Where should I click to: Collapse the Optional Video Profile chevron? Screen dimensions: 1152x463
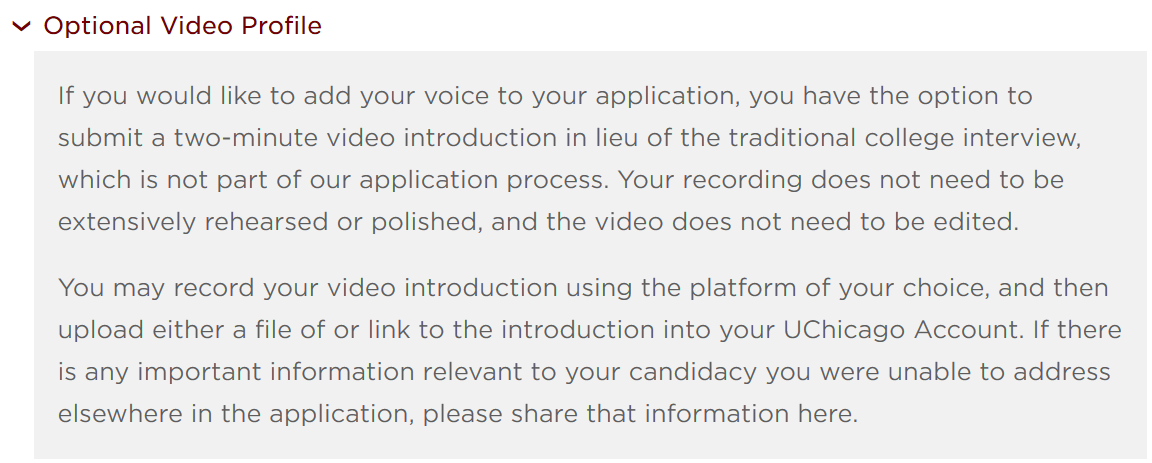21,26
